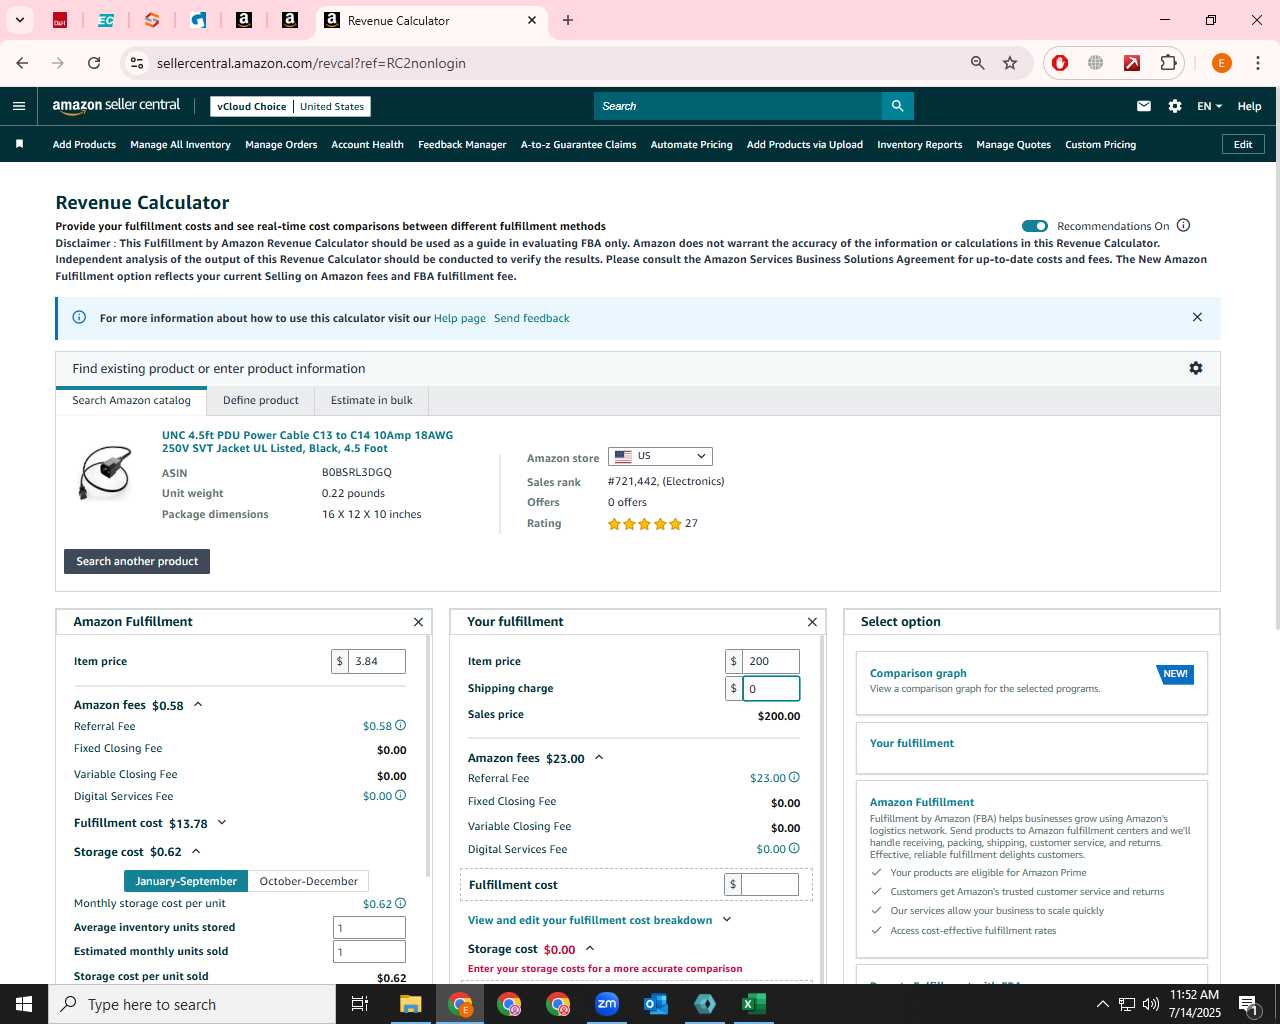This screenshot has height=1024, width=1280.
Task: Click the Search another product button
Action: (137, 561)
